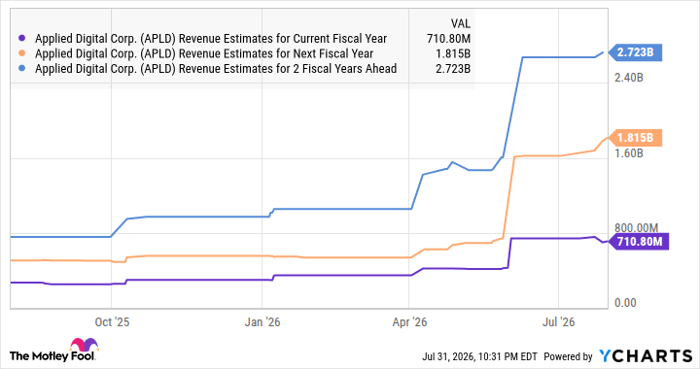Click the Jul '26 x-axis label

pyautogui.click(x=558, y=322)
